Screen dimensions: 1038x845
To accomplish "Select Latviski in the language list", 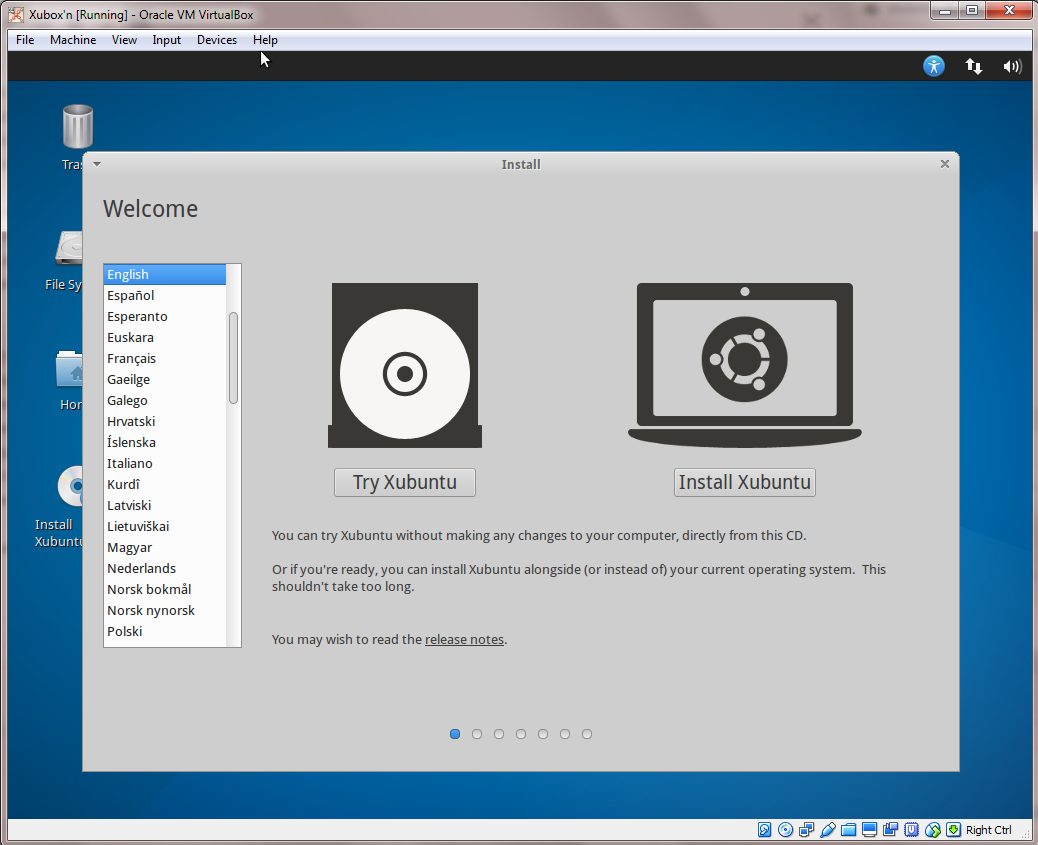I will 165,505.
